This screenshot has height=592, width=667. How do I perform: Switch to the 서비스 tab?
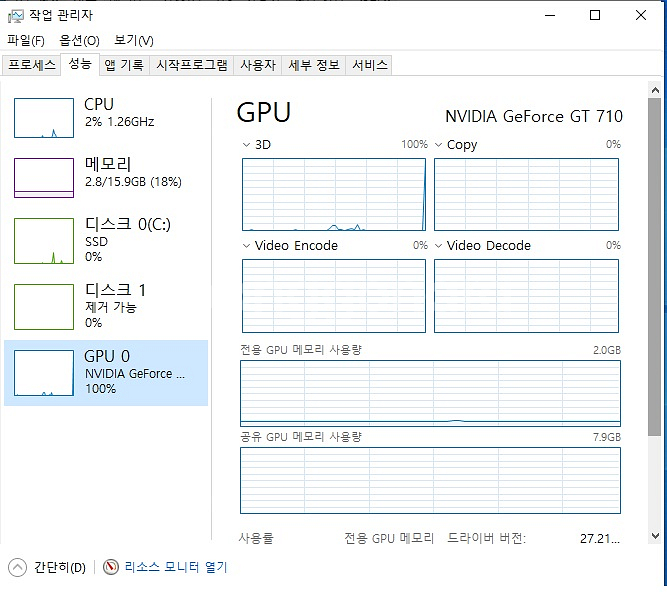coord(370,65)
